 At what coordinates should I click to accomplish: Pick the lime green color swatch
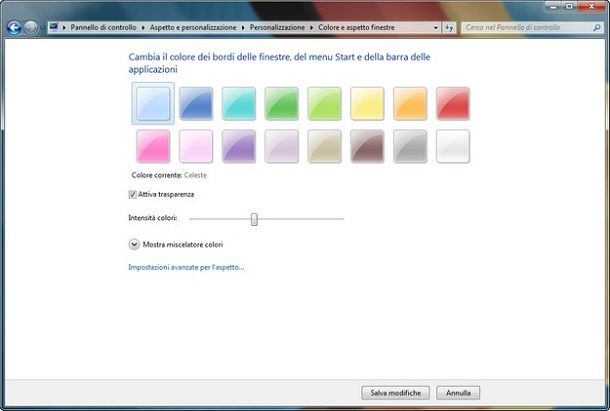click(x=324, y=103)
